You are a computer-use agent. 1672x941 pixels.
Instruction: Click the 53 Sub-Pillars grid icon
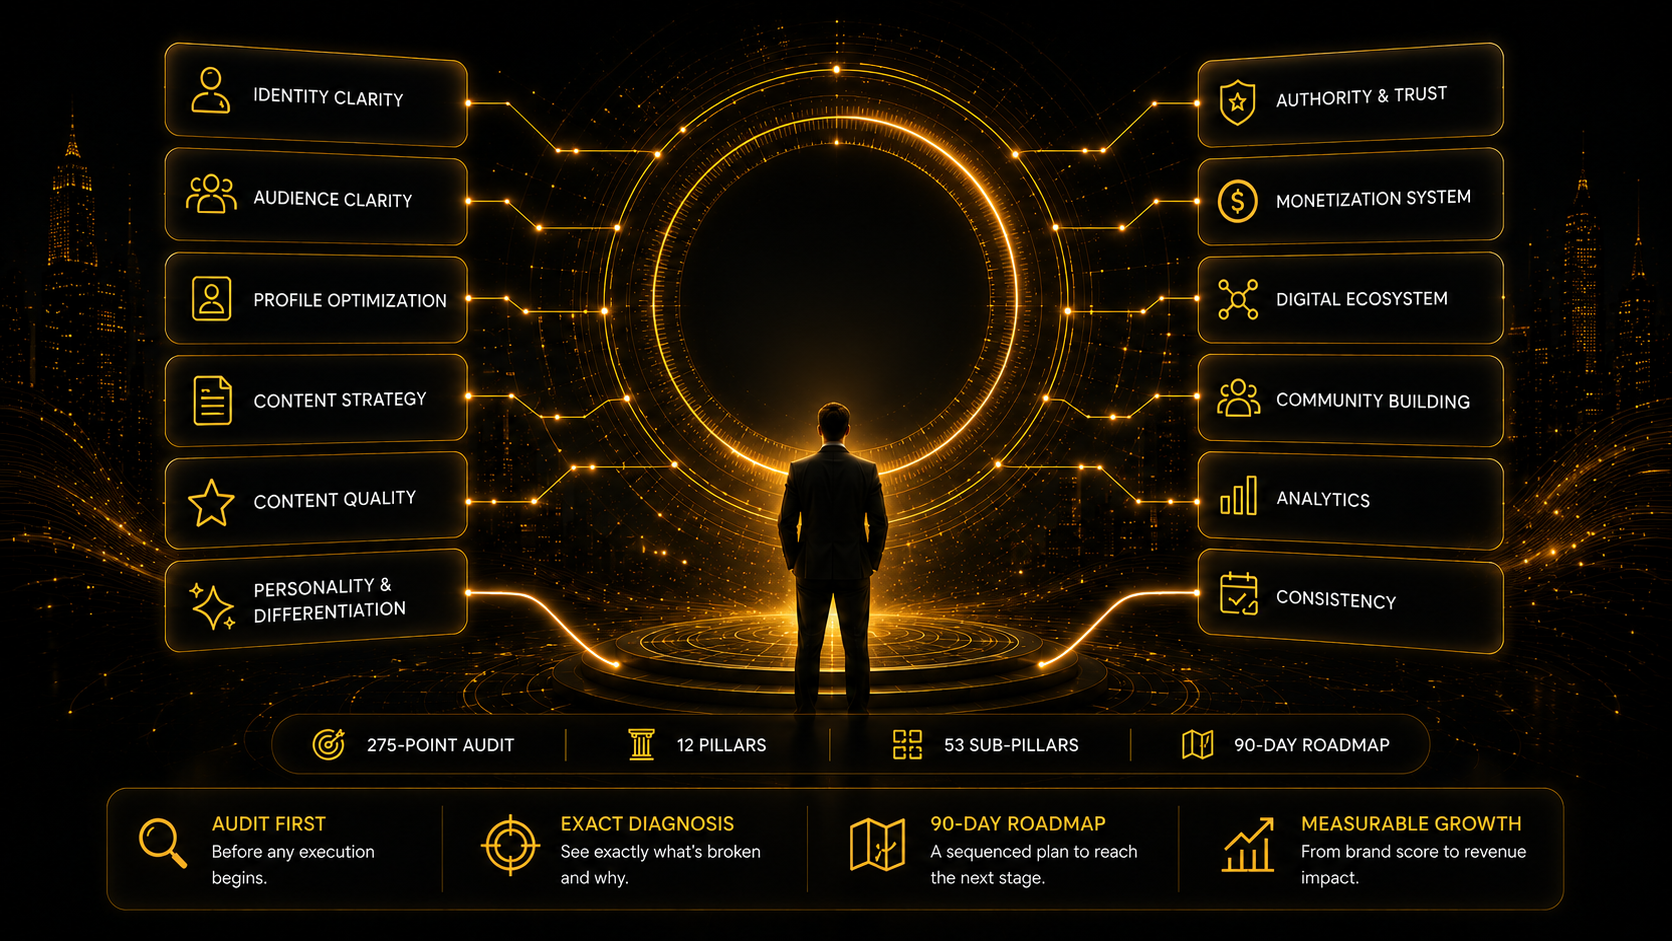[x=907, y=744]
